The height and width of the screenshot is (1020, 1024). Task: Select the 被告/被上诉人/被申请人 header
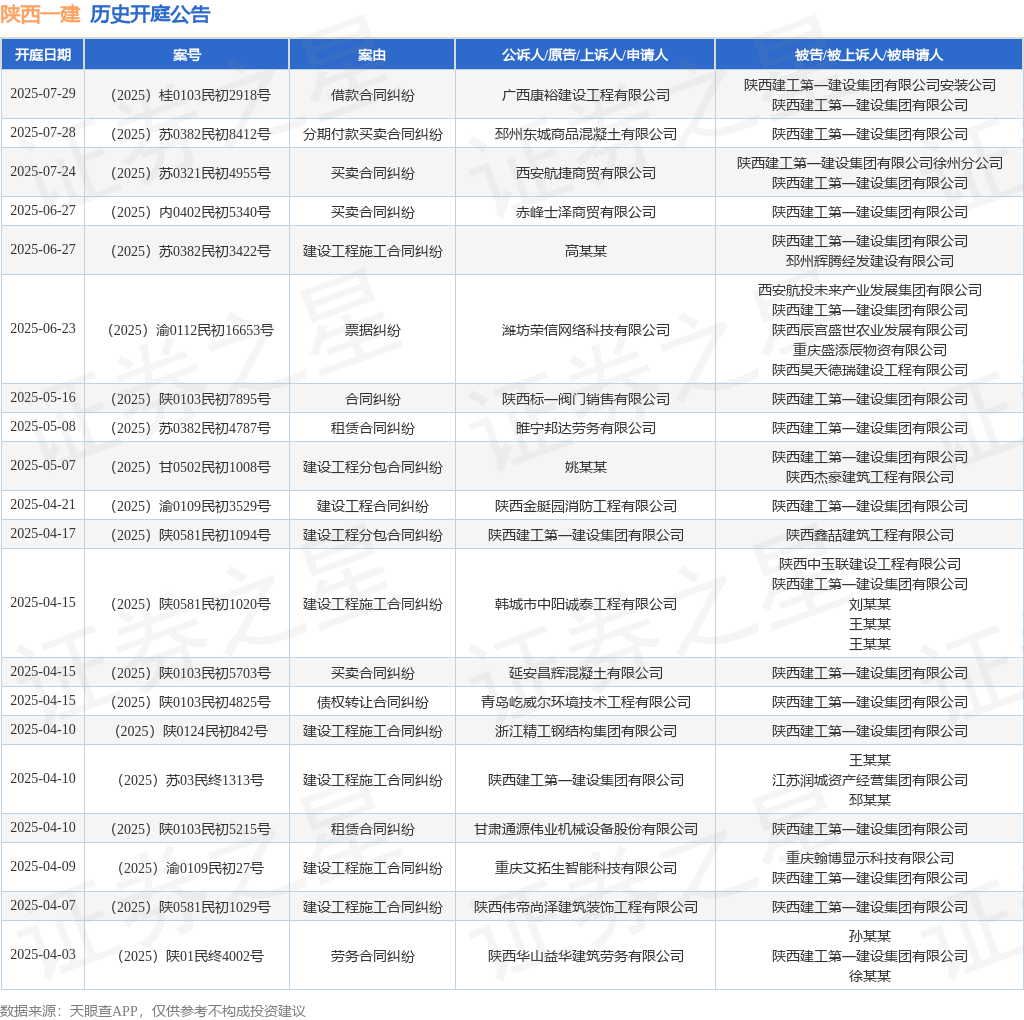[x=869, y=55]
